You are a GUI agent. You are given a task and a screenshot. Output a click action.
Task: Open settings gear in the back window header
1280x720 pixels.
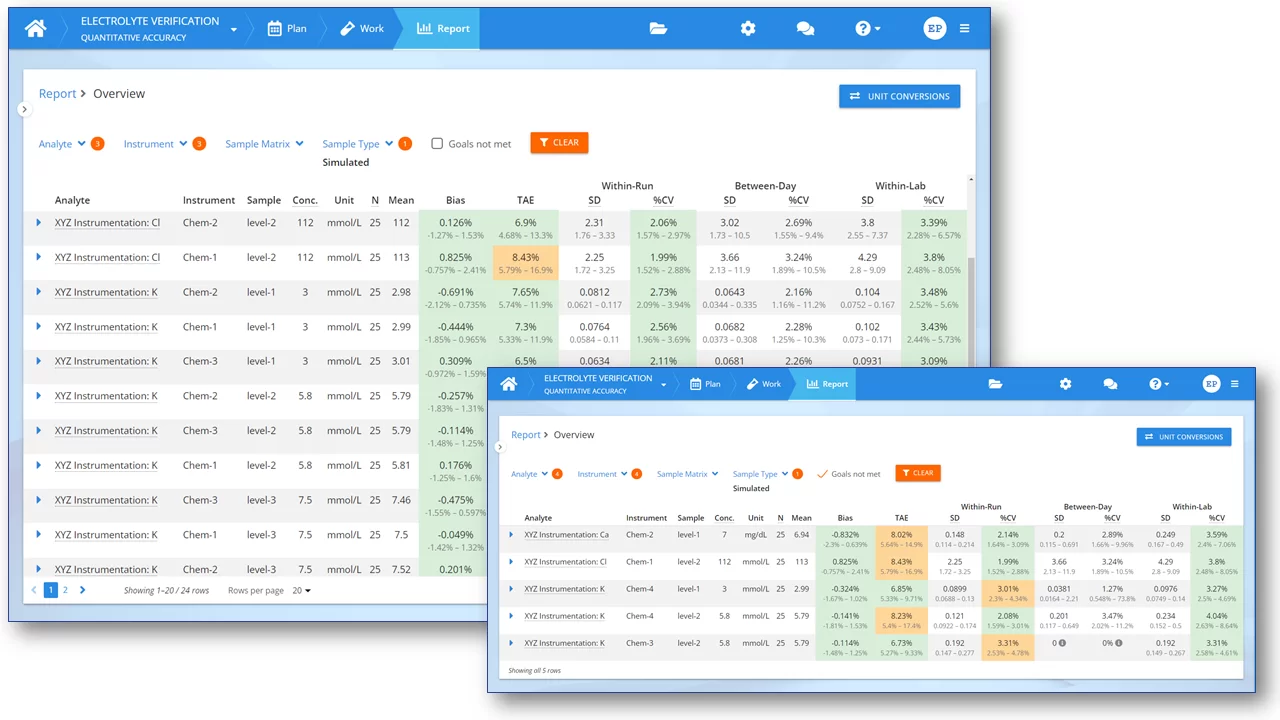(x=748, y=29)
